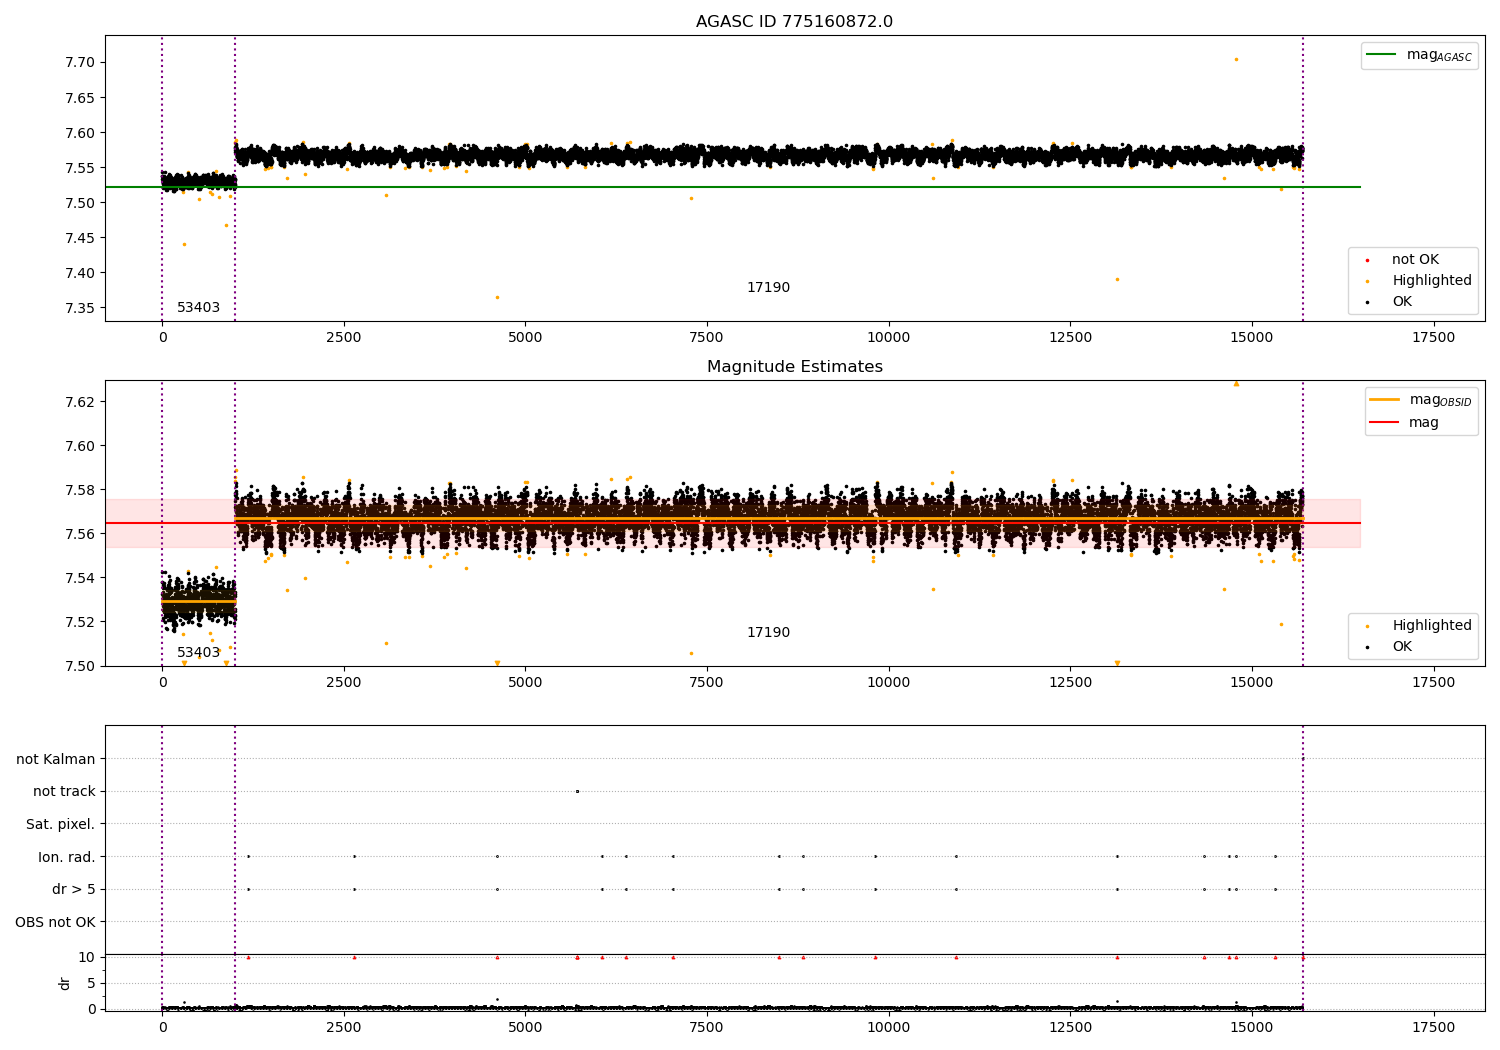Click the 'not OK' legend entry in the top plot

point(1415,260)
